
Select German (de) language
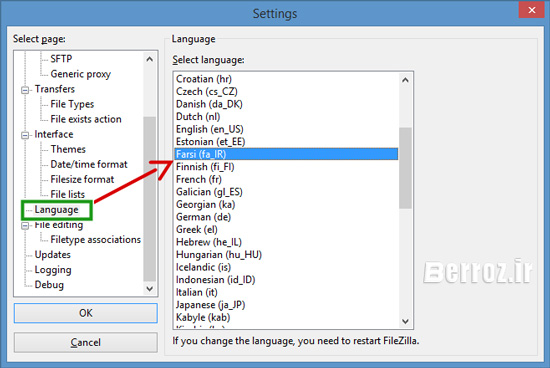coord(286,217)
